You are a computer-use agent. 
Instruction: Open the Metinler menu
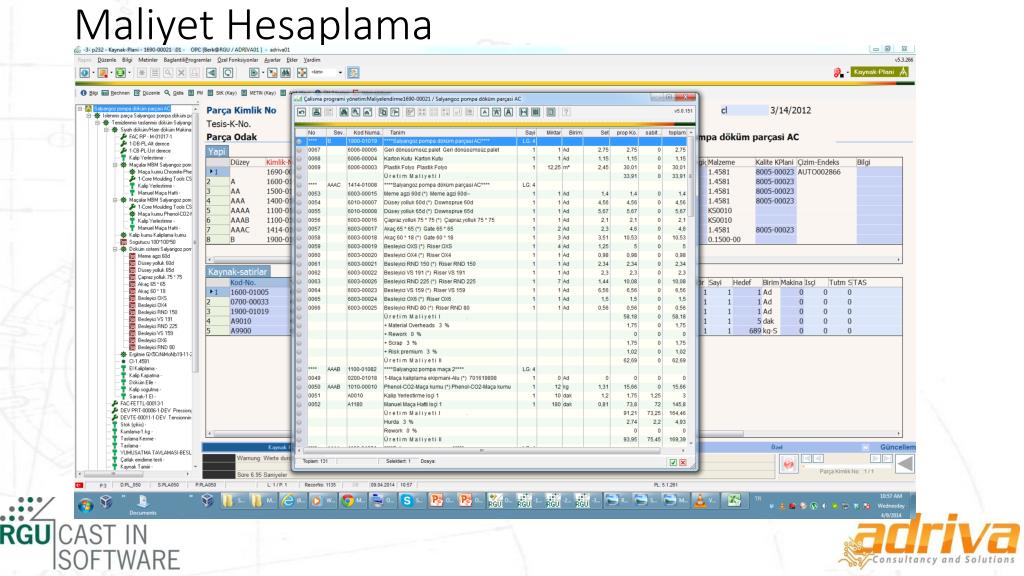148,60
